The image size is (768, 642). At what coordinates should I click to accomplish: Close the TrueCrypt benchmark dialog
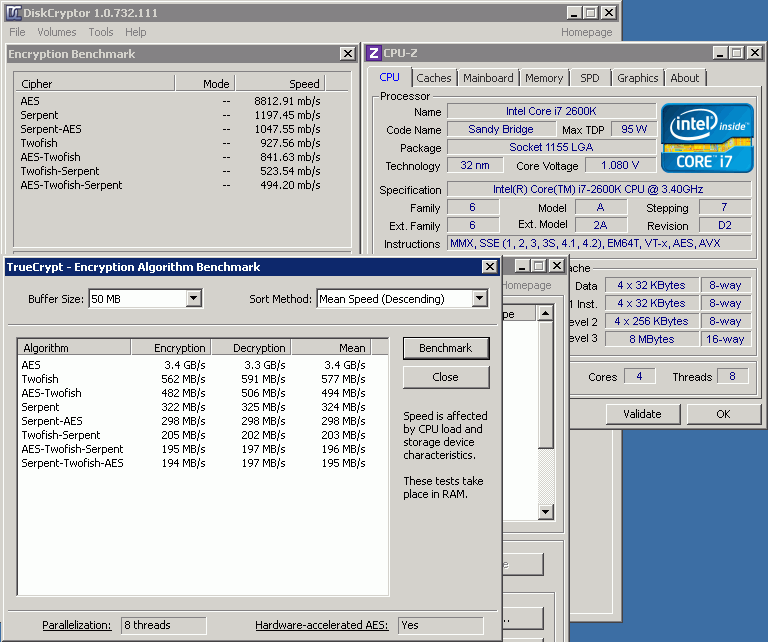point(489,267)
